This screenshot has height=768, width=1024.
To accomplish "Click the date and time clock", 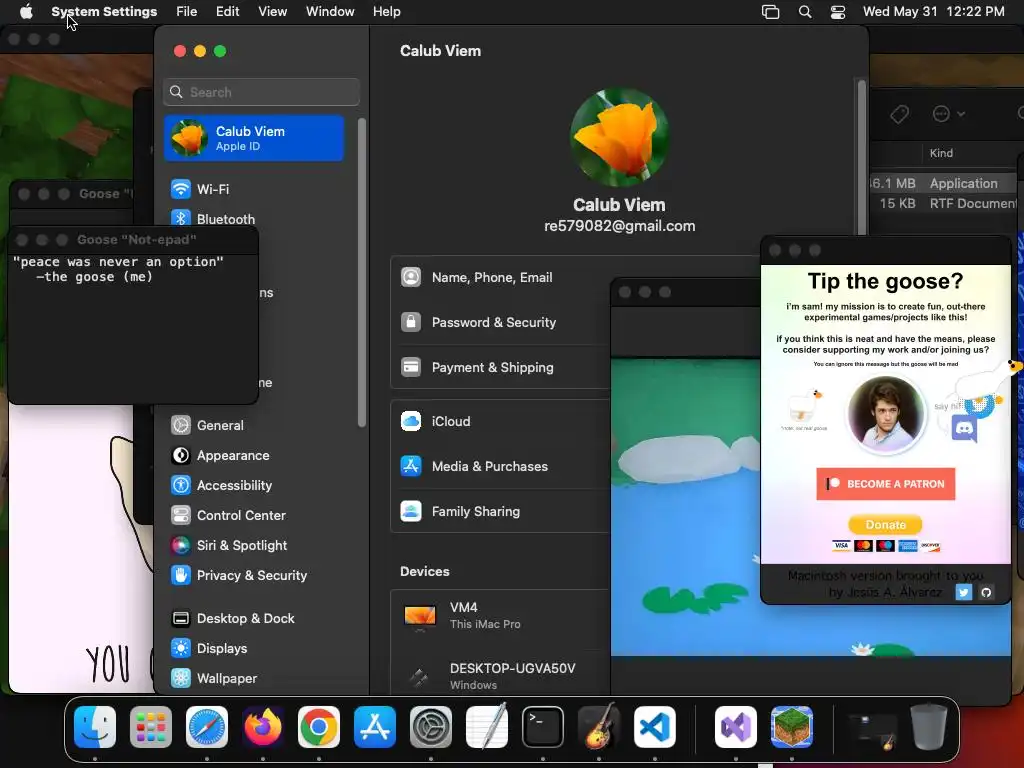I will click(x=933, y=12).
